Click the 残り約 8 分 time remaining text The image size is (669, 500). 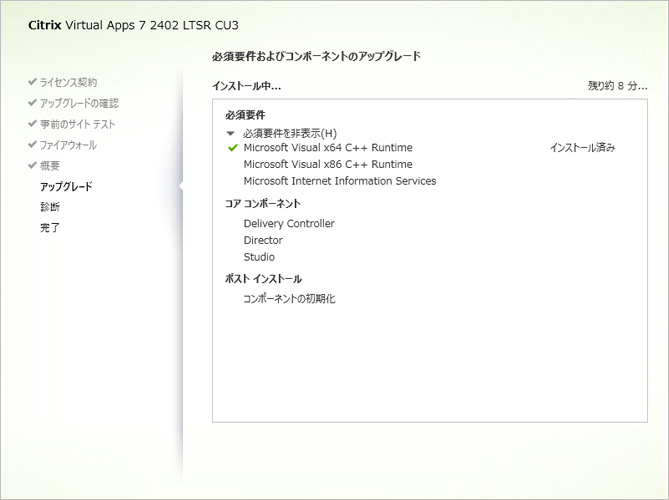click(617, 86)
